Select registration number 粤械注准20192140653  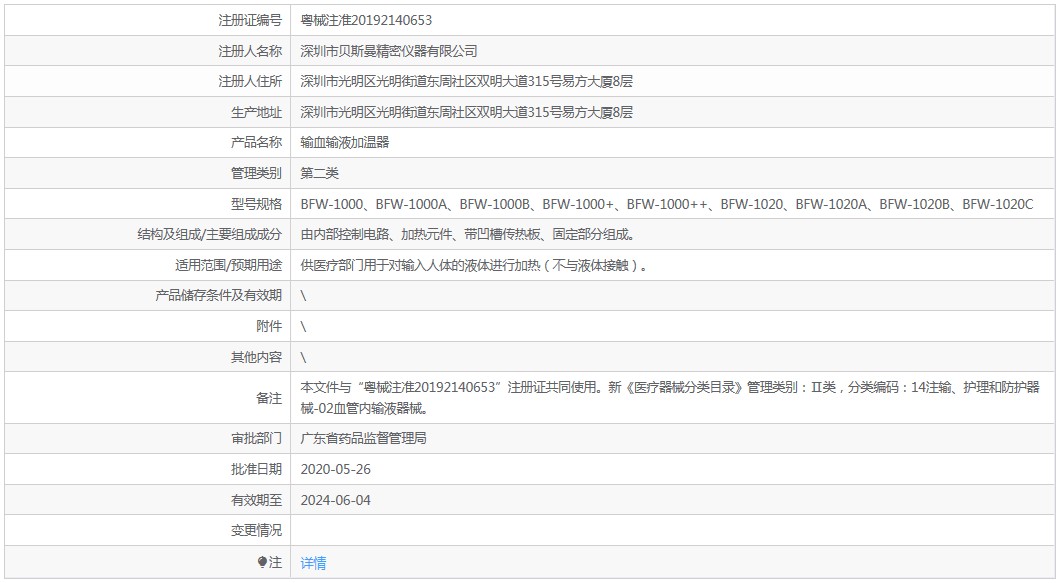[x=366, y=20]
